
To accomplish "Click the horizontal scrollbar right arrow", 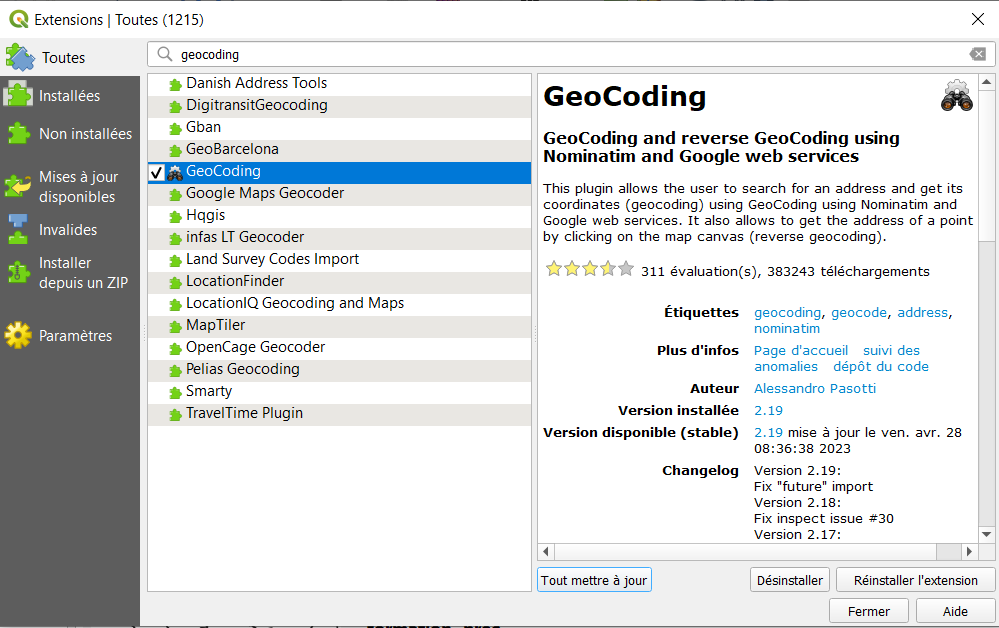I will [x=969, y=552].
